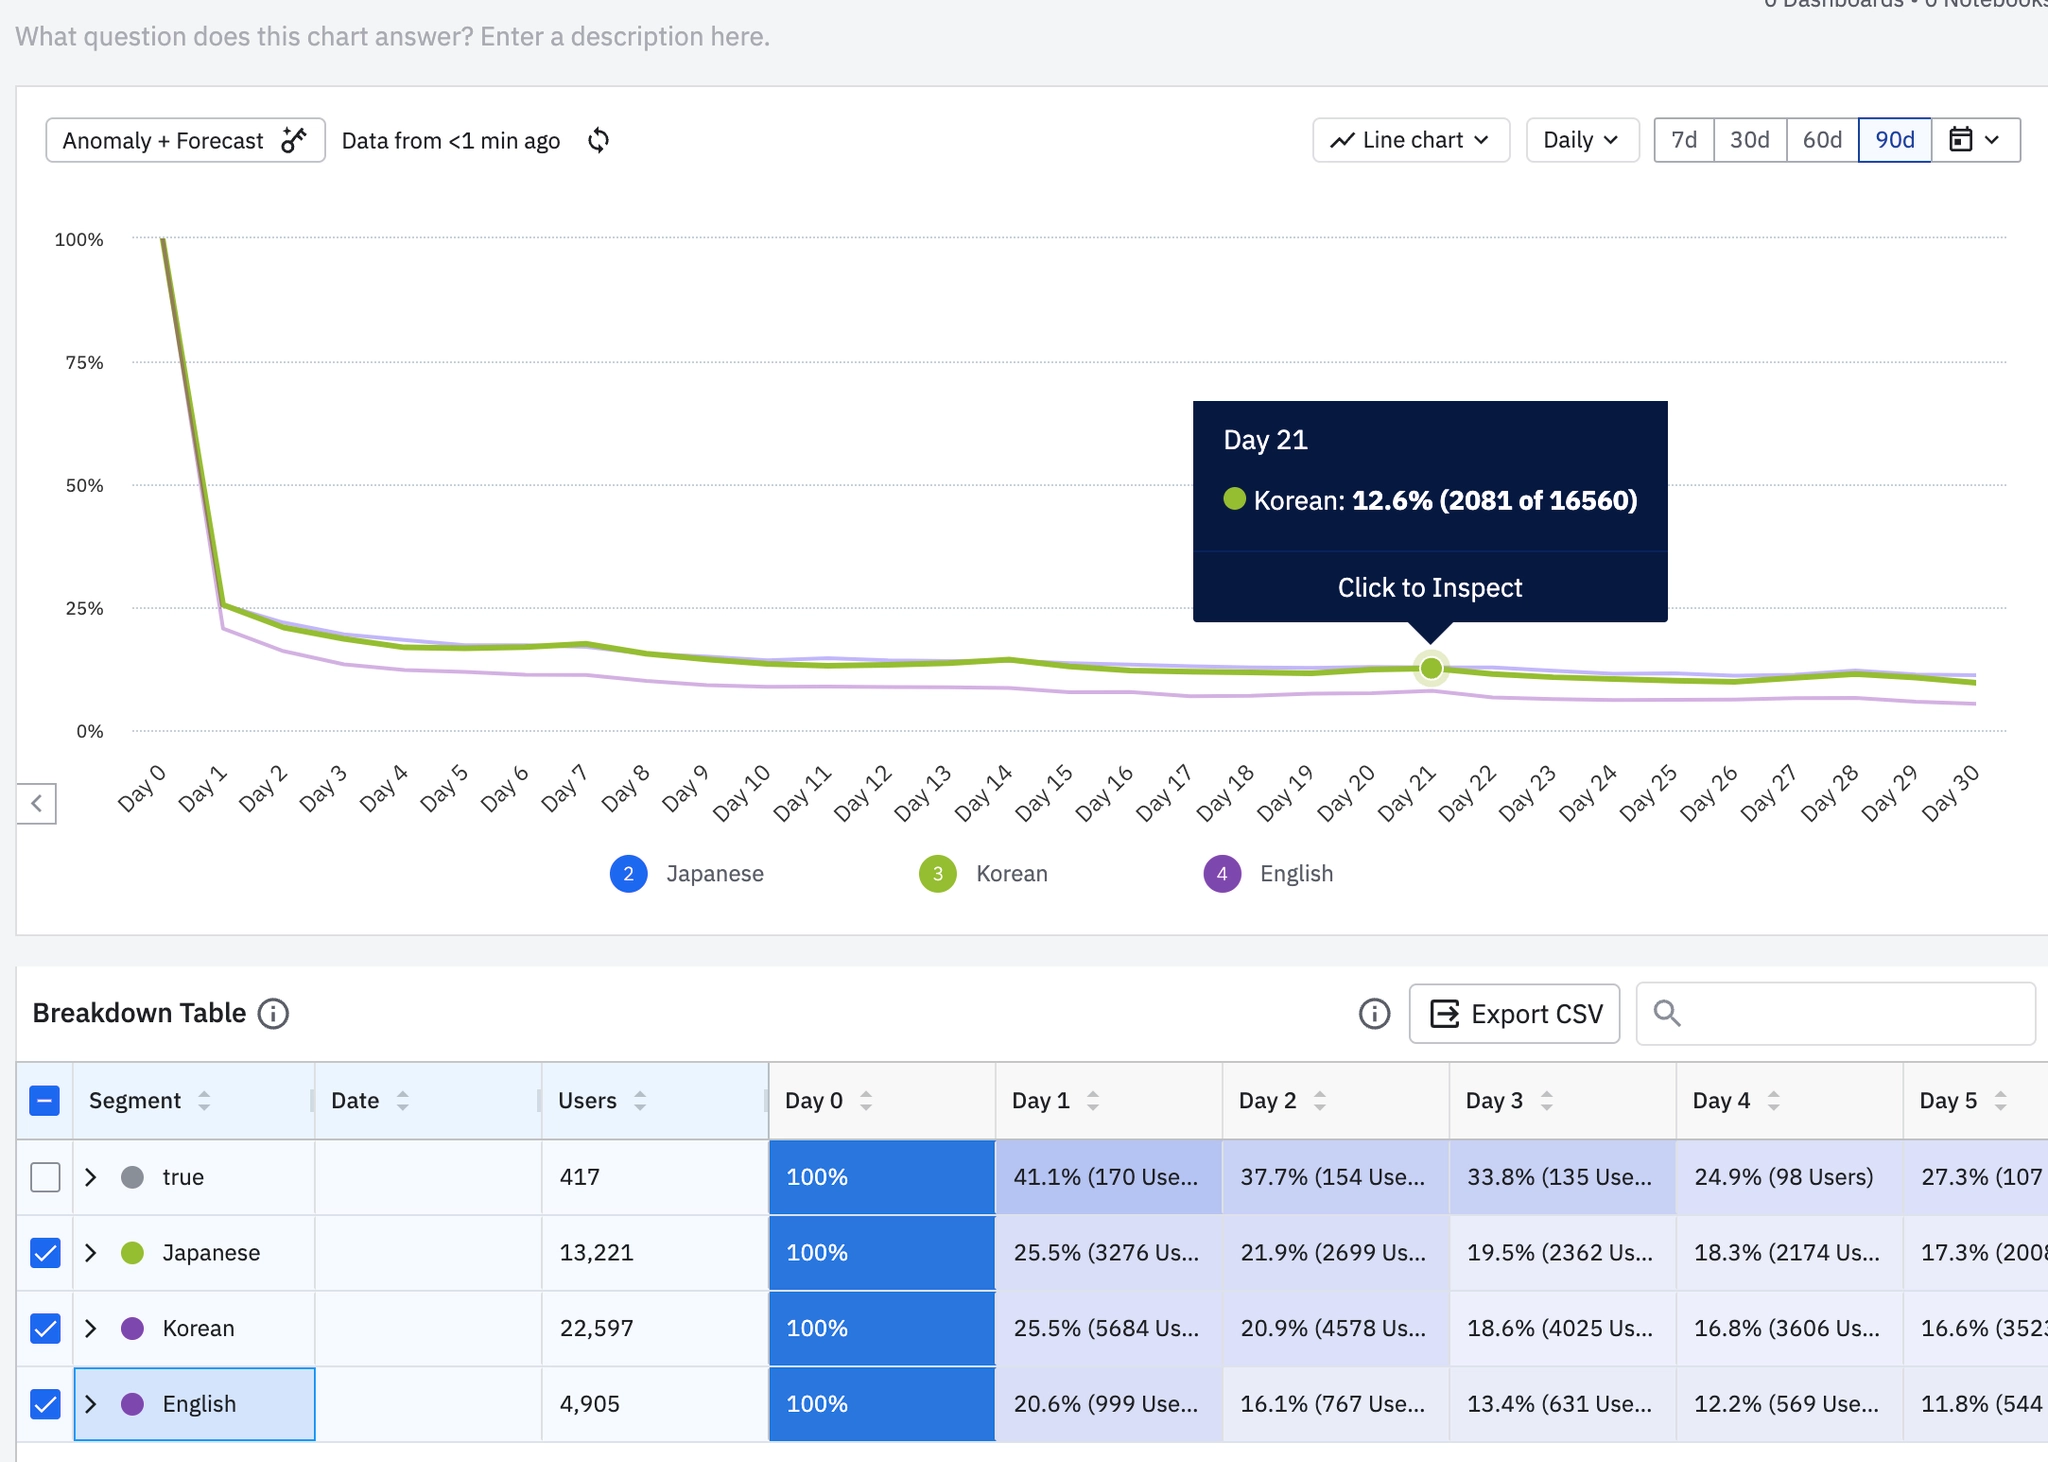Click the chart description text field
The height and width of the screenshot is (1462, 2048).
click(393, 37)
